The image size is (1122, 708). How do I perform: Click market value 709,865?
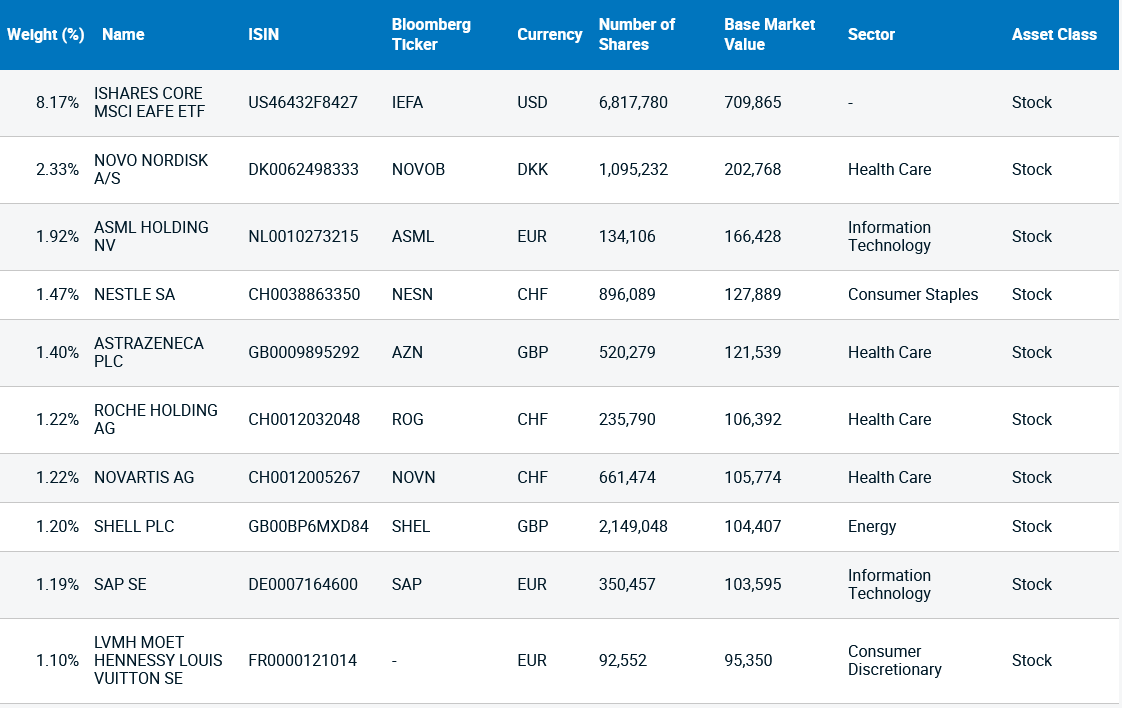[x=753, y=102]
